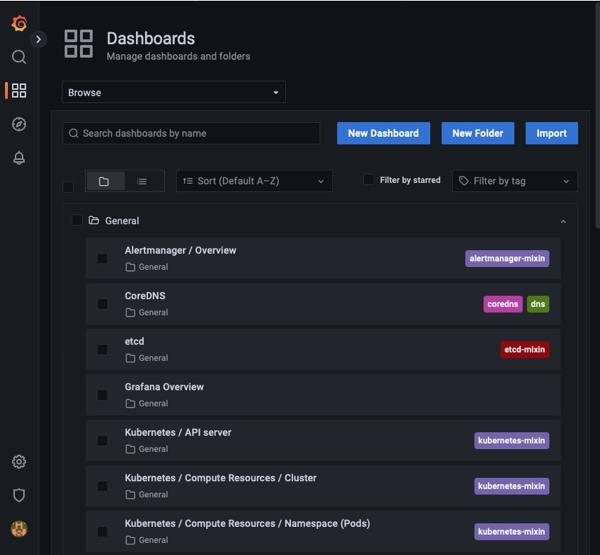
Task: Click the etcd-mixin tag
Action: [525, 349]
